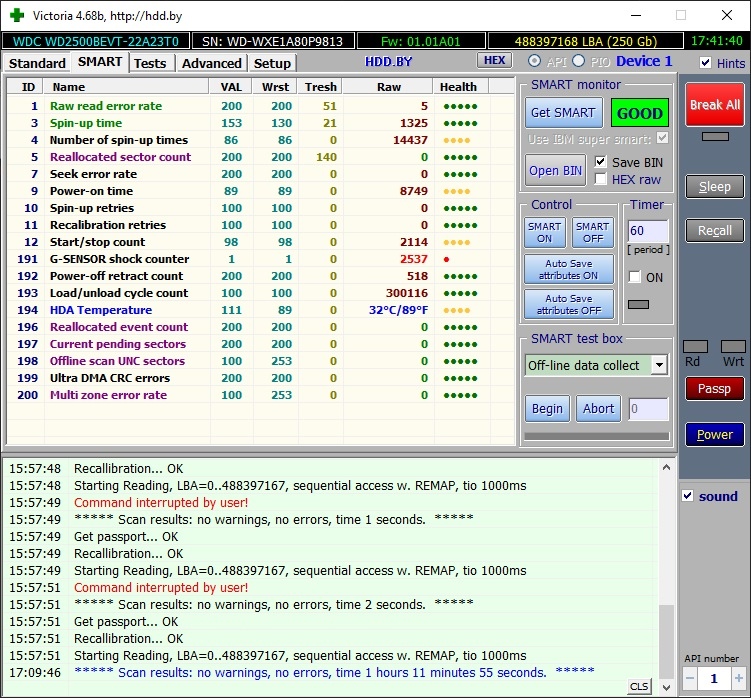The height and width of the screenshot is (698, 751).
Task: Enable the HEX raw checkbox
Action: (x=601, y=179)
